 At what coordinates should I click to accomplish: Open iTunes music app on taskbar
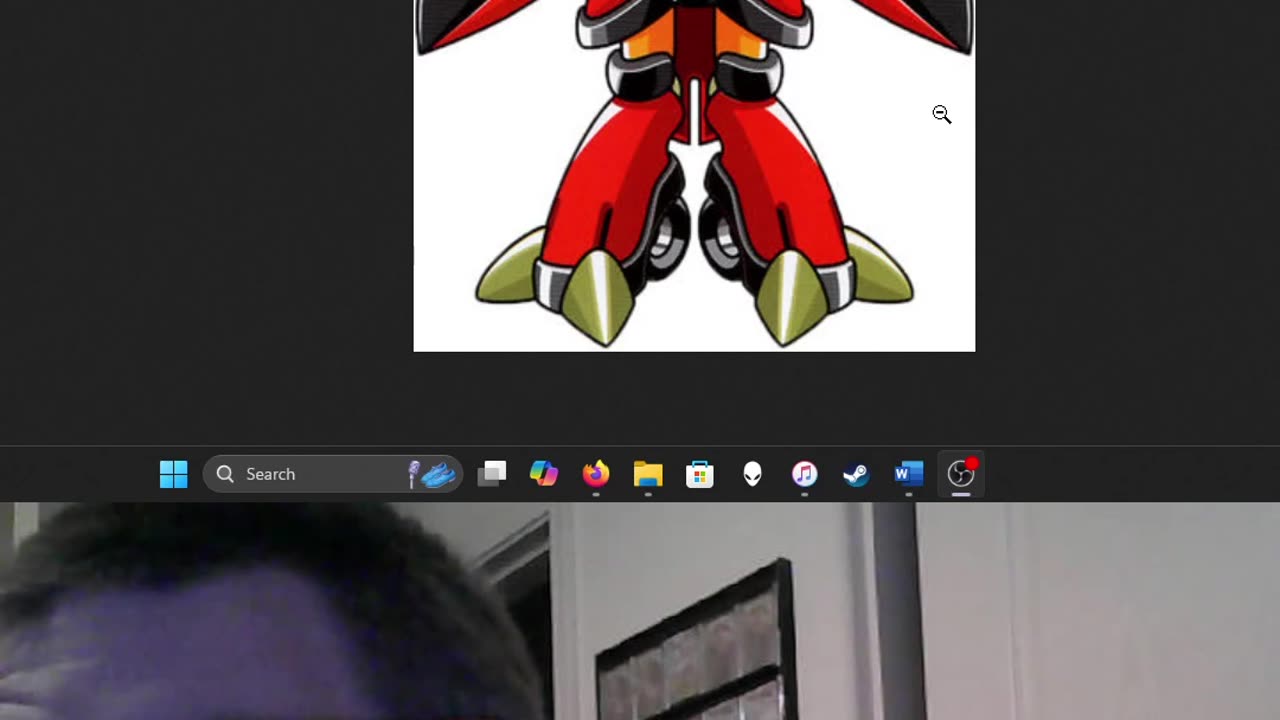coord(804,474)
